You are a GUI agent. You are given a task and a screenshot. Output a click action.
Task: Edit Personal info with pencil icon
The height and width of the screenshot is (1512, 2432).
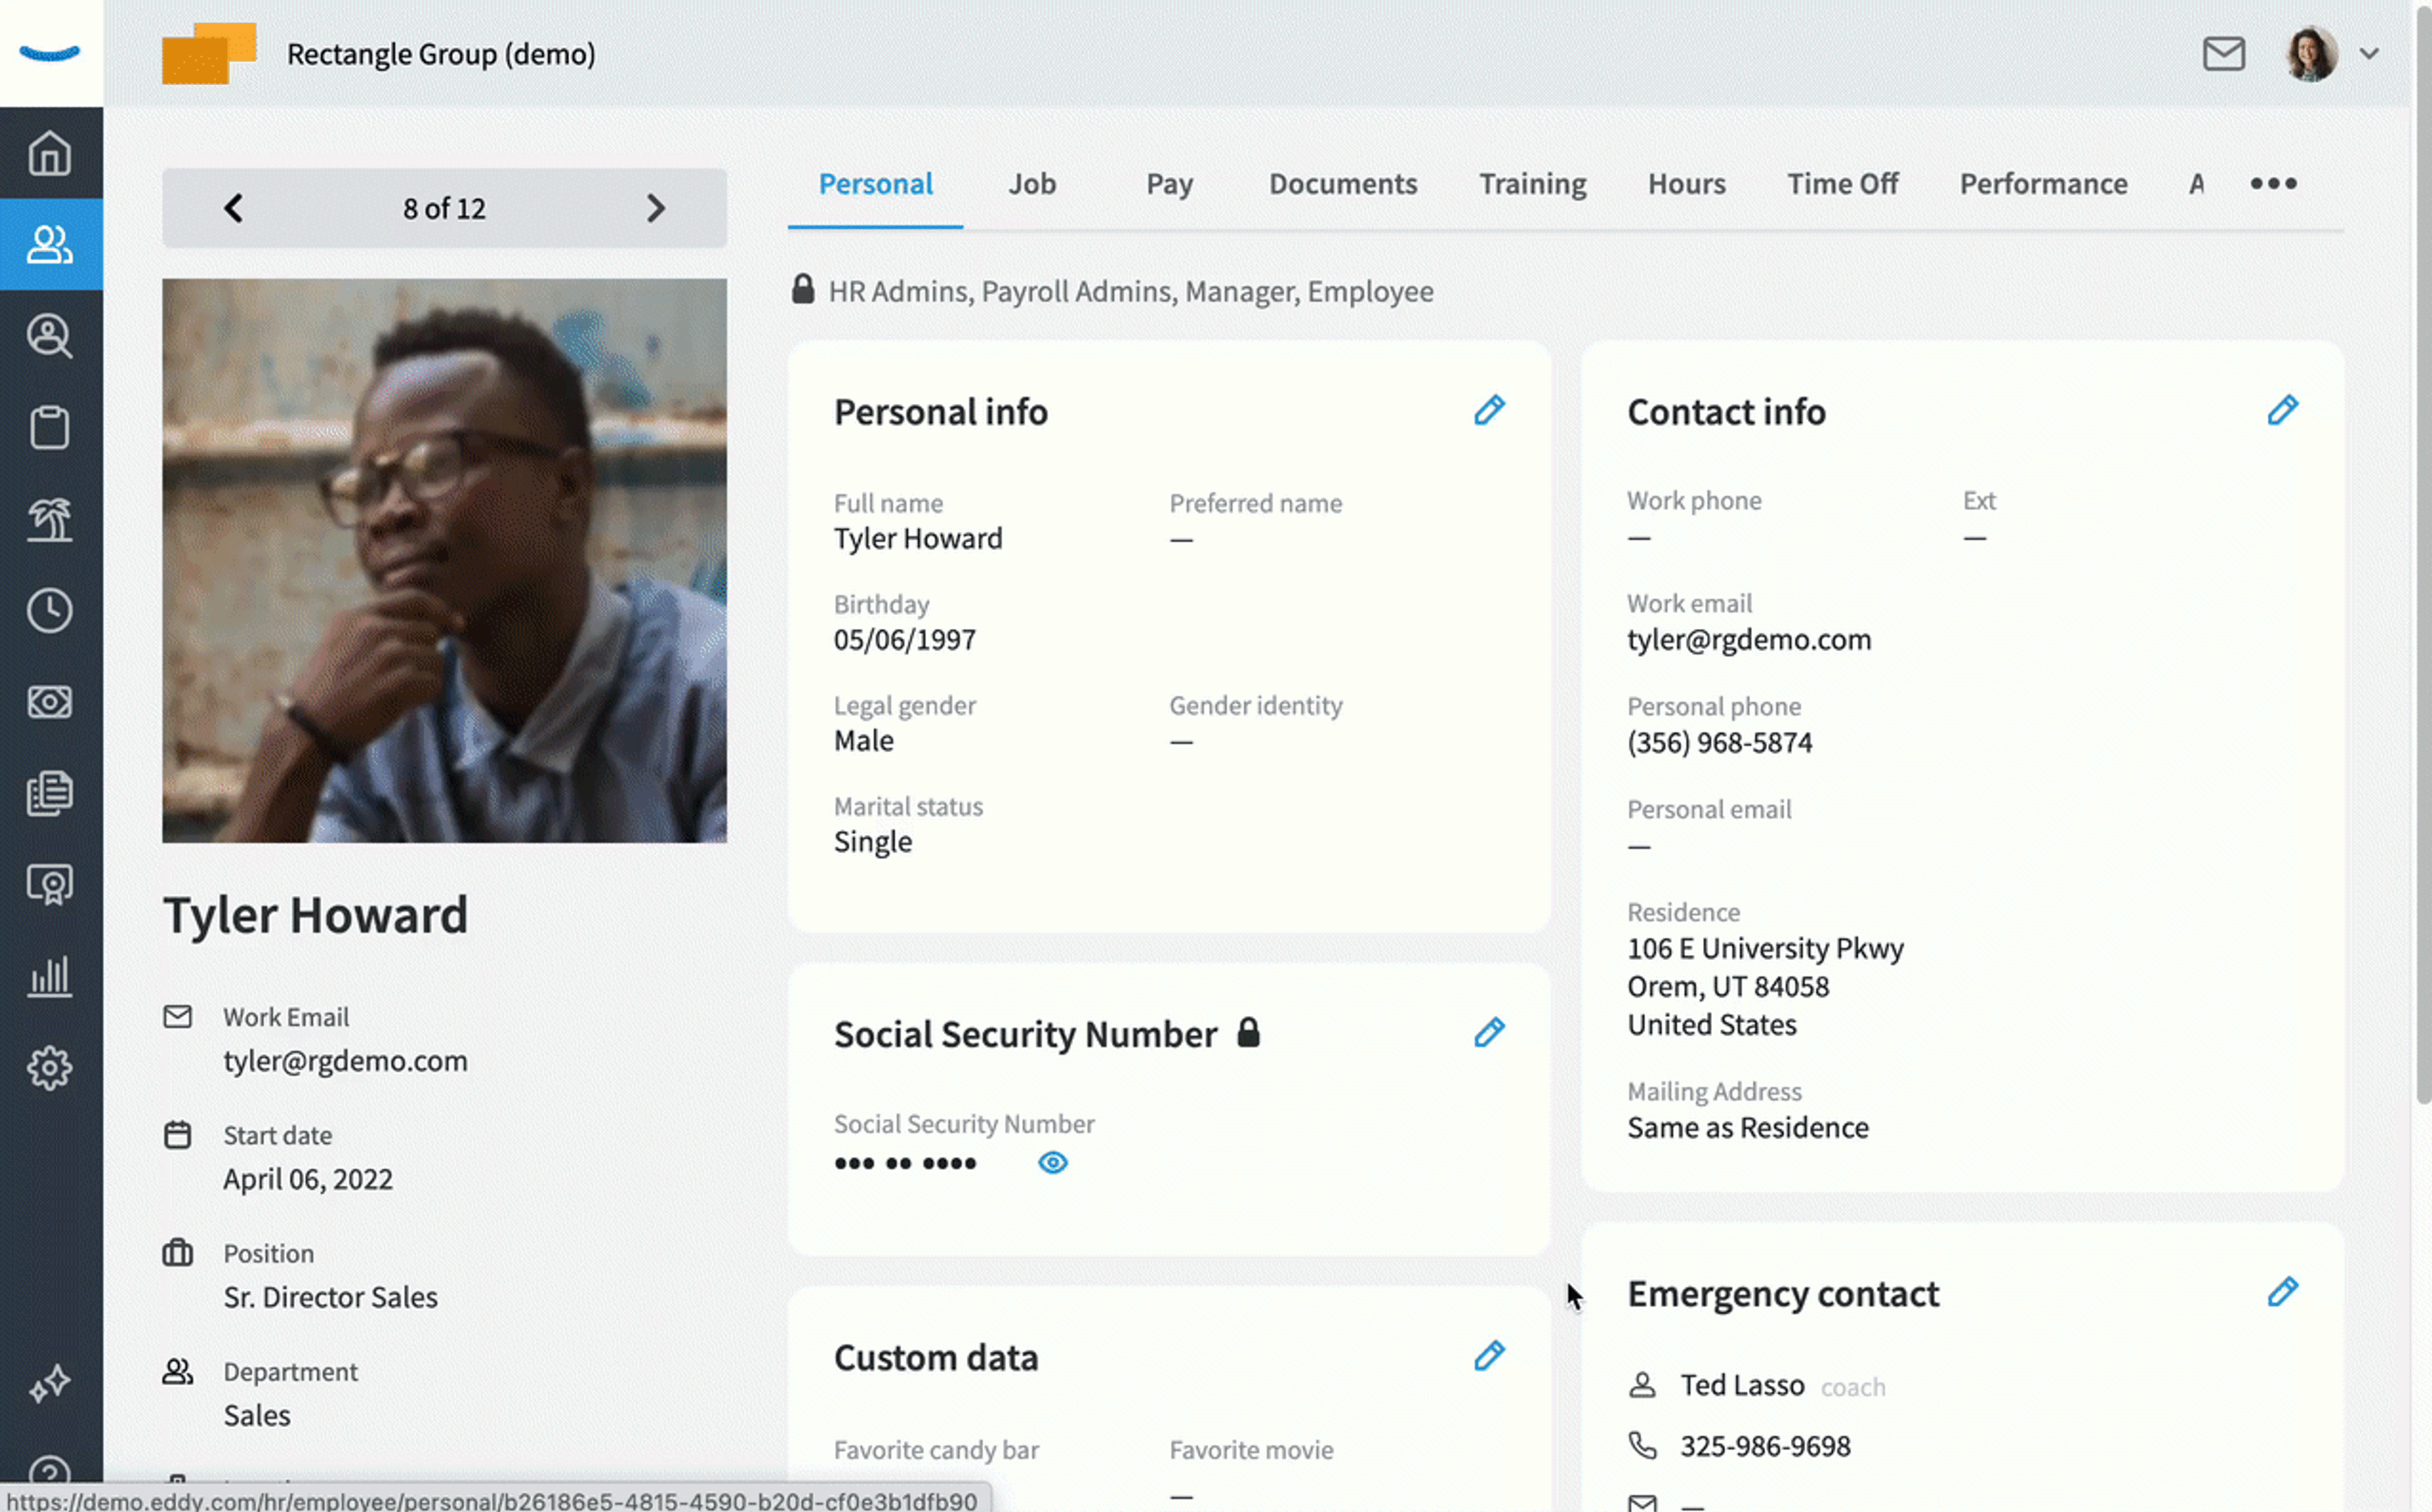(1489, 410)
